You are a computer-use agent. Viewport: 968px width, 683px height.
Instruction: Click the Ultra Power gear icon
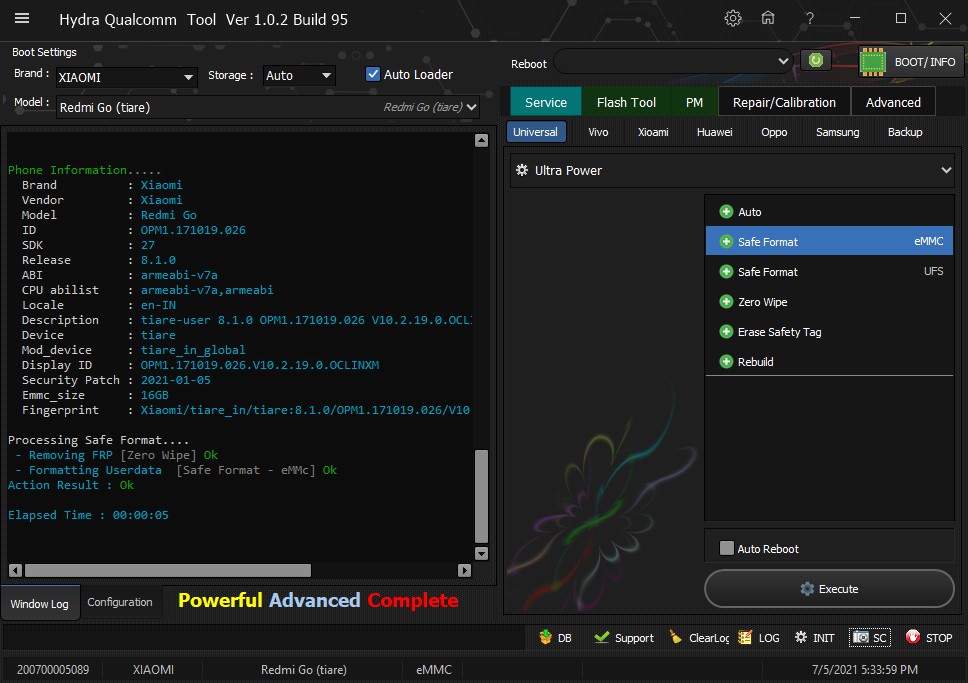pyautogui.click(x=522, y=170)
